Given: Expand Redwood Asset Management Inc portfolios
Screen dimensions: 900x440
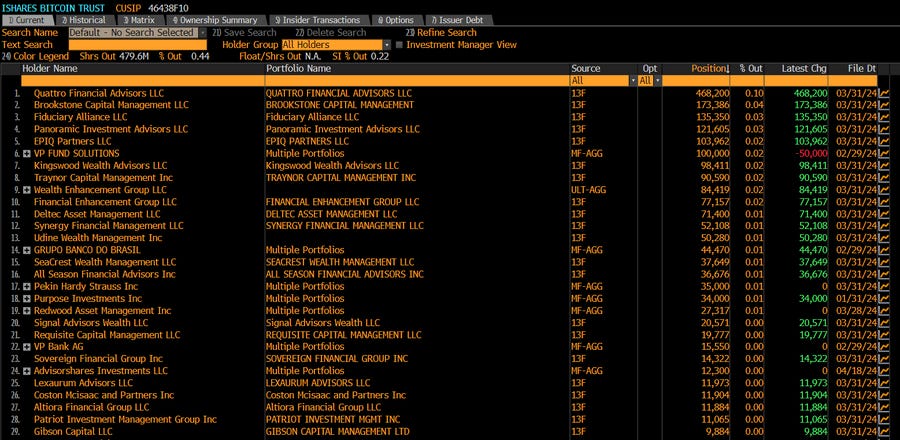Looking at the screenshot, I should click(x=27, y=310).
